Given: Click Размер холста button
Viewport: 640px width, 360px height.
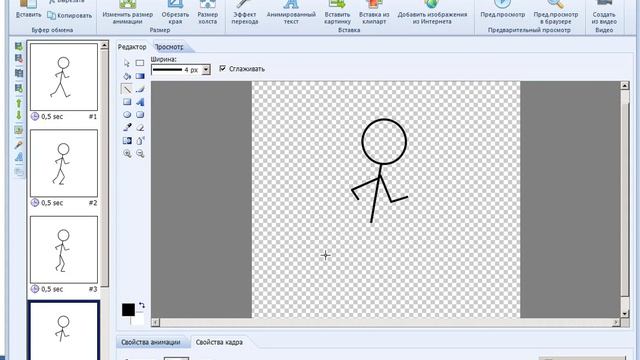Looking at the screenshot, I should (207, 13).
